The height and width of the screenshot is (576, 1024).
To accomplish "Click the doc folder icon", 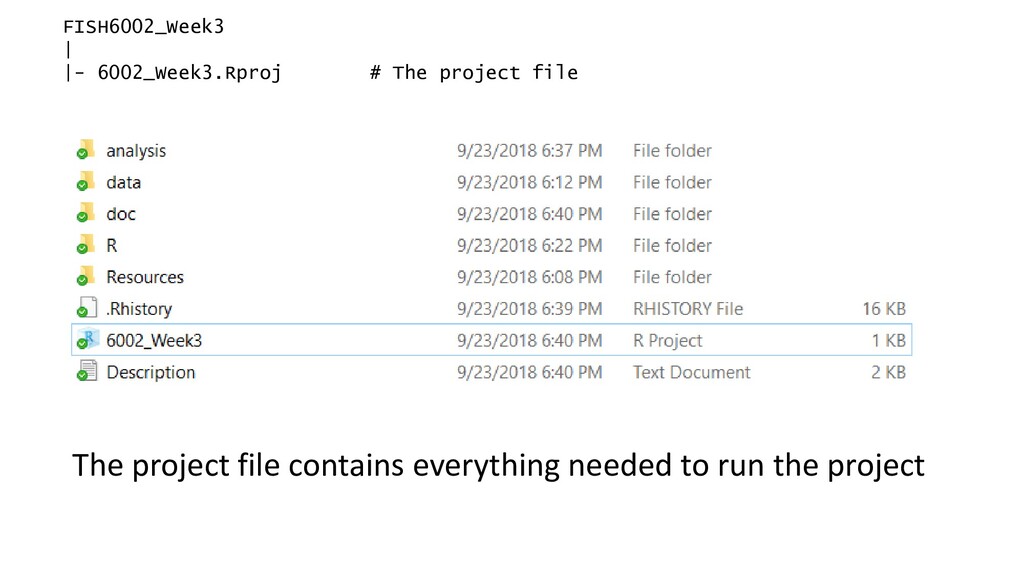I will 86,213.
